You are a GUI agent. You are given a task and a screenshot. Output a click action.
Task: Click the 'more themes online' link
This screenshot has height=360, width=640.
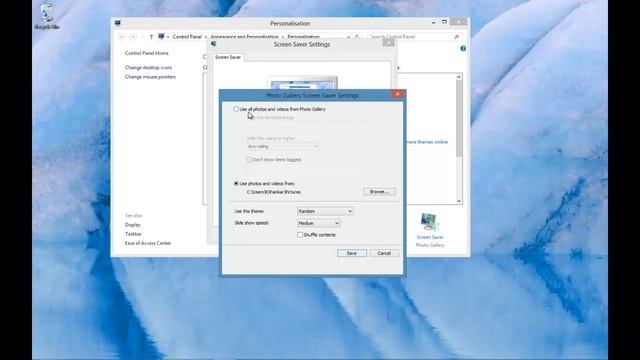[427, 142]
